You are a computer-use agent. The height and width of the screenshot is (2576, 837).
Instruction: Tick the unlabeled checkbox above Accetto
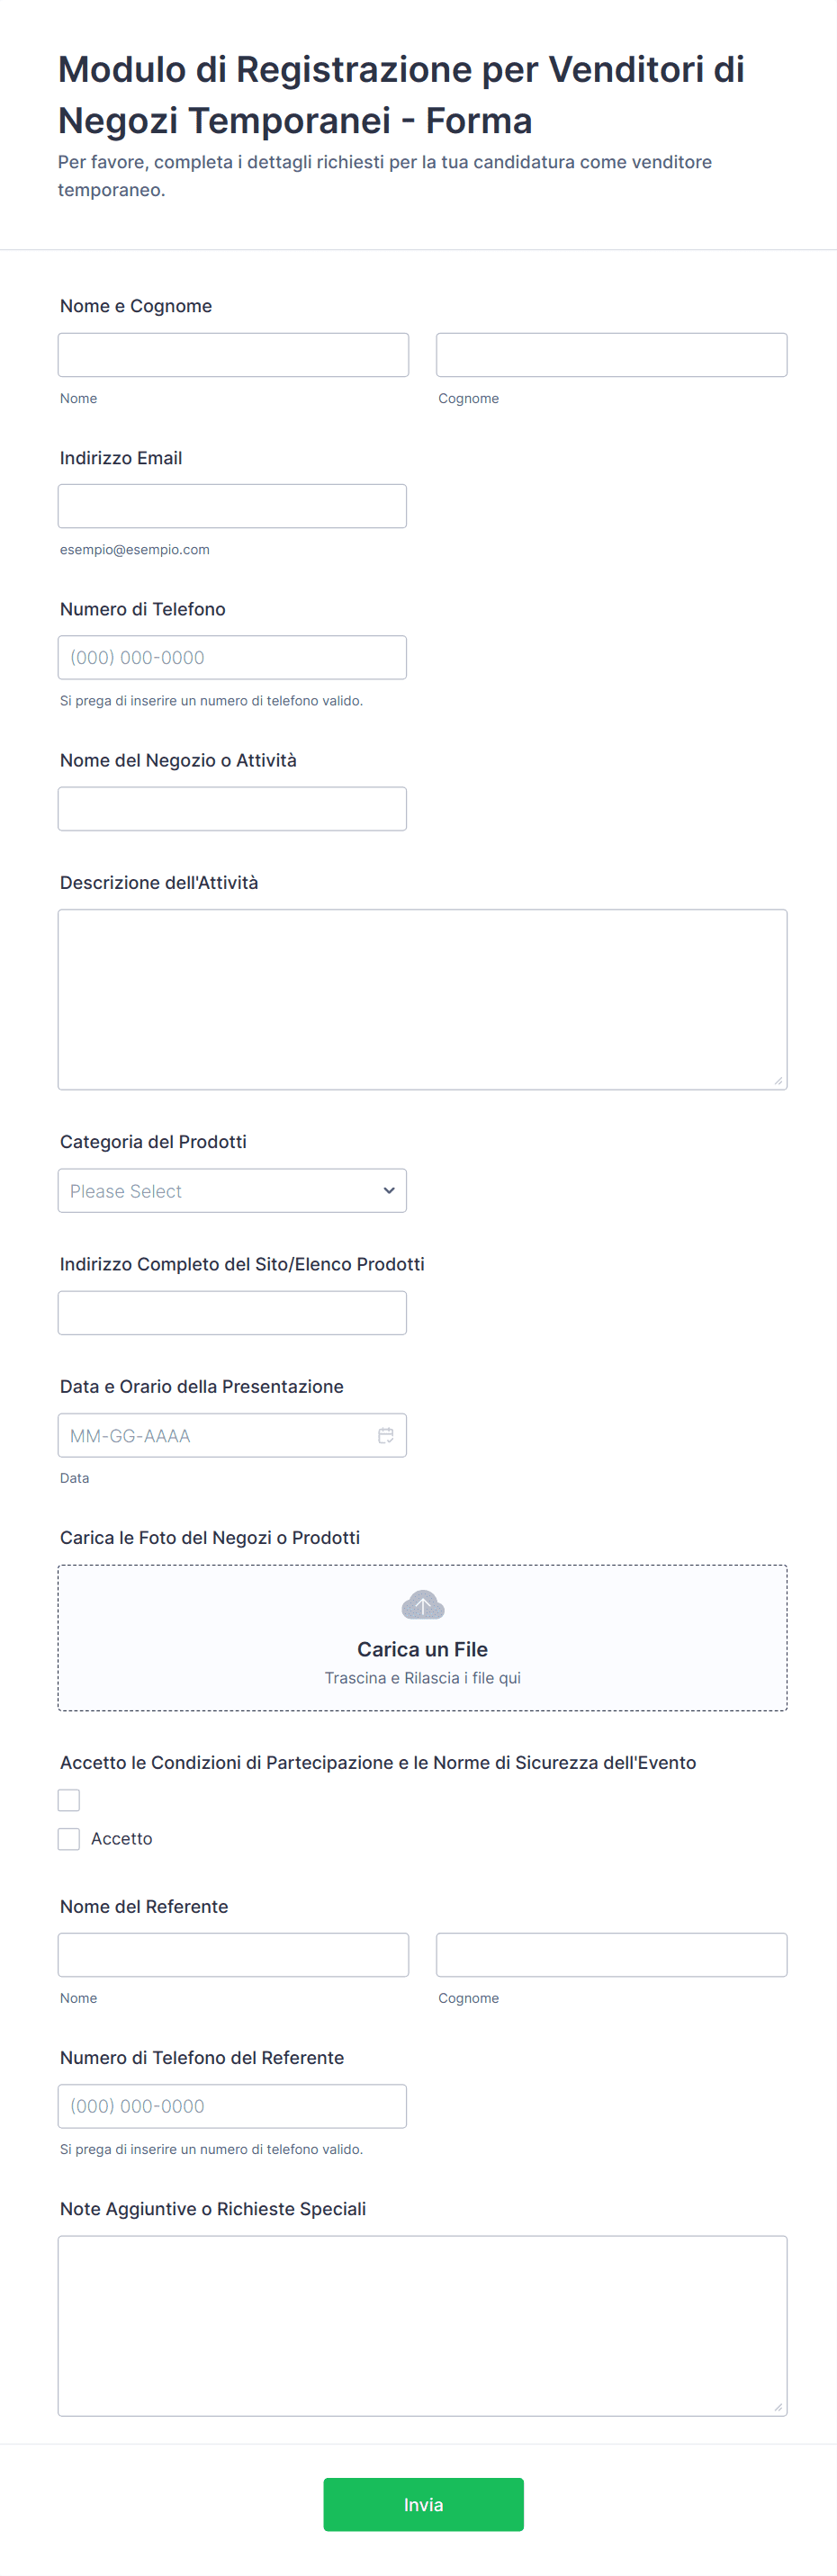point(69,1800)
